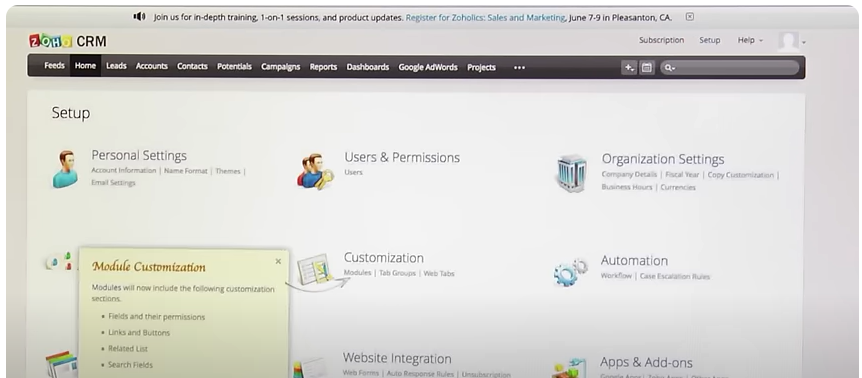
Task: Click the Setup link in header
Action: [x=710, y=40]
